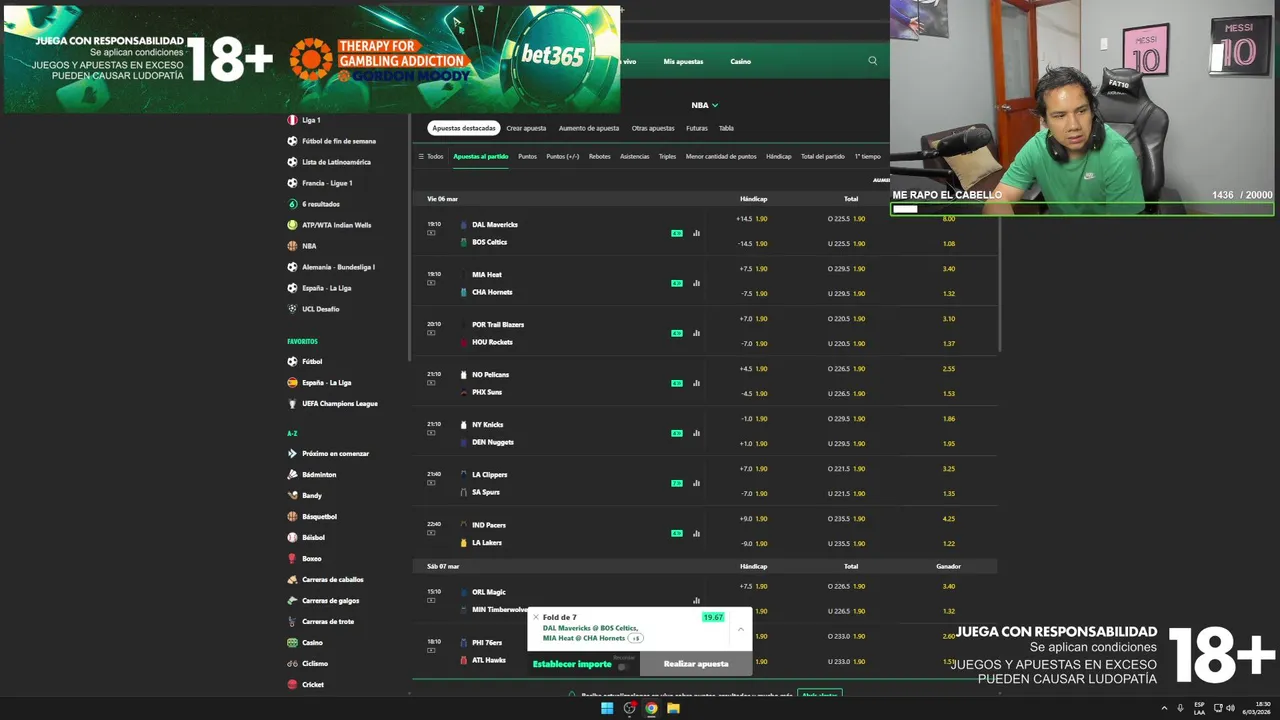Screen dimensions: 1280x720
Task: Select O 229.5 total for Heat vs Hornets
Action: point(846,269)
